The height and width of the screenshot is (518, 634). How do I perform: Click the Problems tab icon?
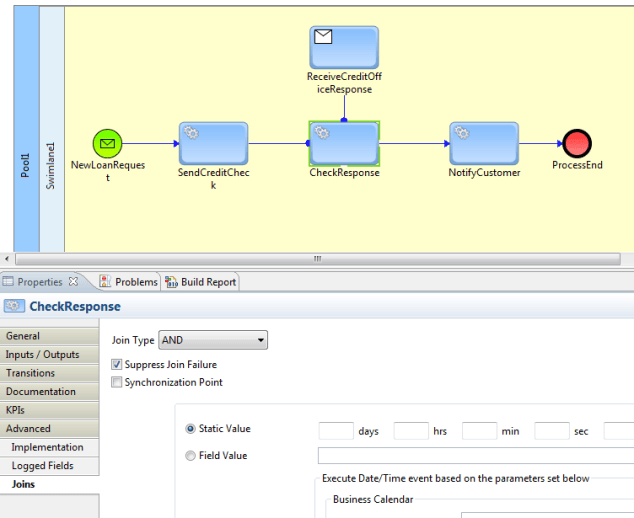click(x=105, y=281)
